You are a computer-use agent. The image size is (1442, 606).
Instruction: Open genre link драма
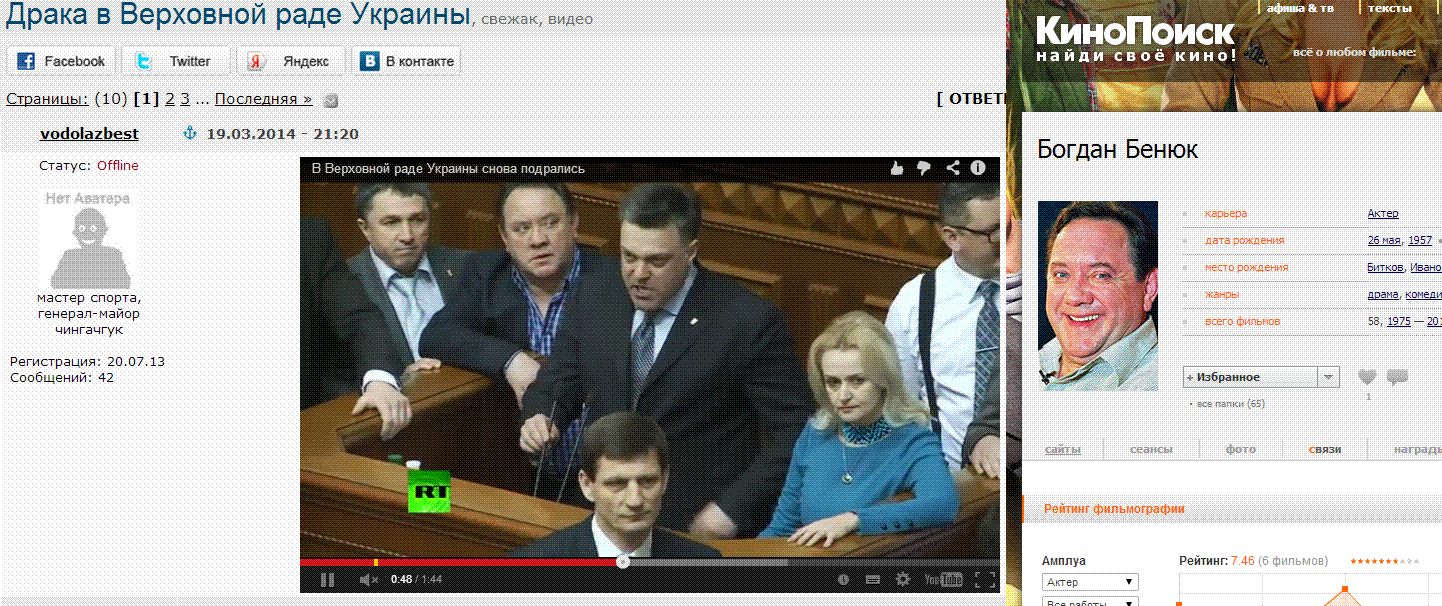click(1384, 294)
